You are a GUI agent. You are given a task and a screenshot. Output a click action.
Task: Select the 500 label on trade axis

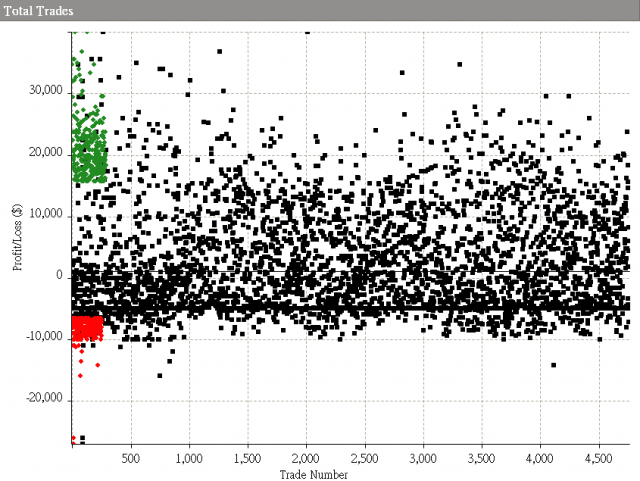point(131,458)
